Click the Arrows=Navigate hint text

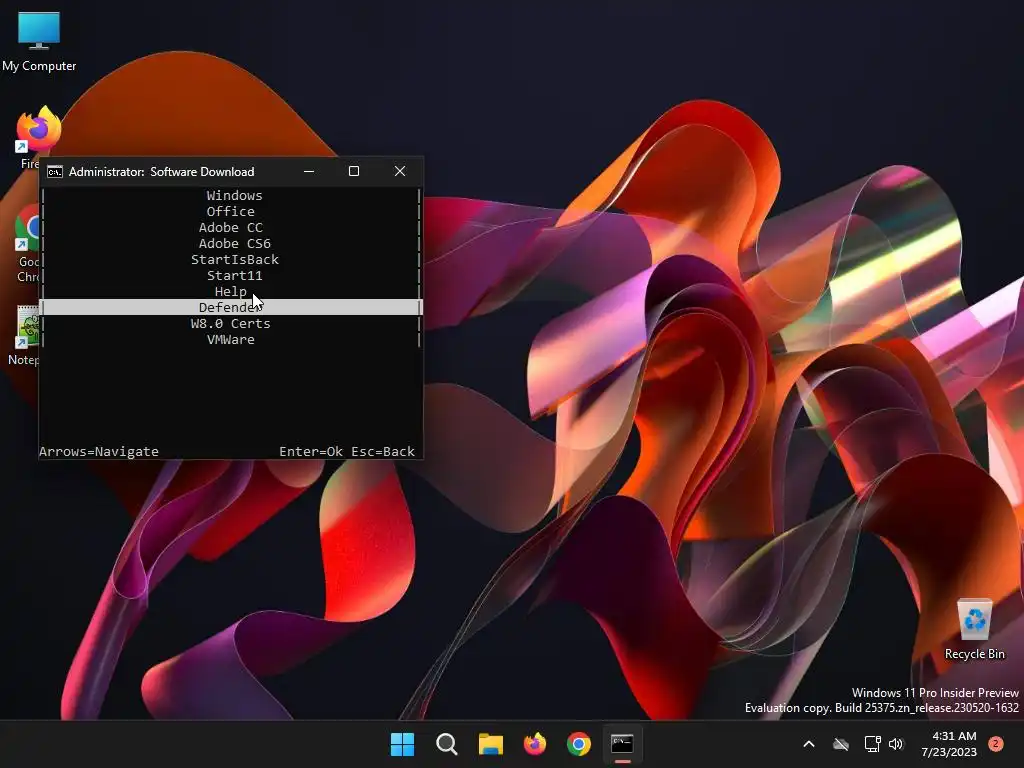pos(99,451)
